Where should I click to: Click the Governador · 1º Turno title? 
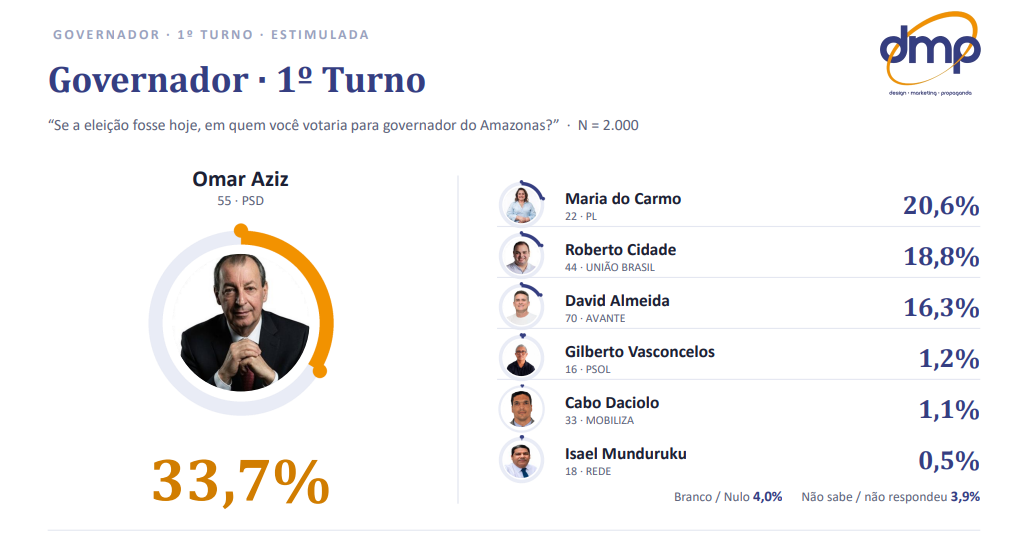[237, 80]
